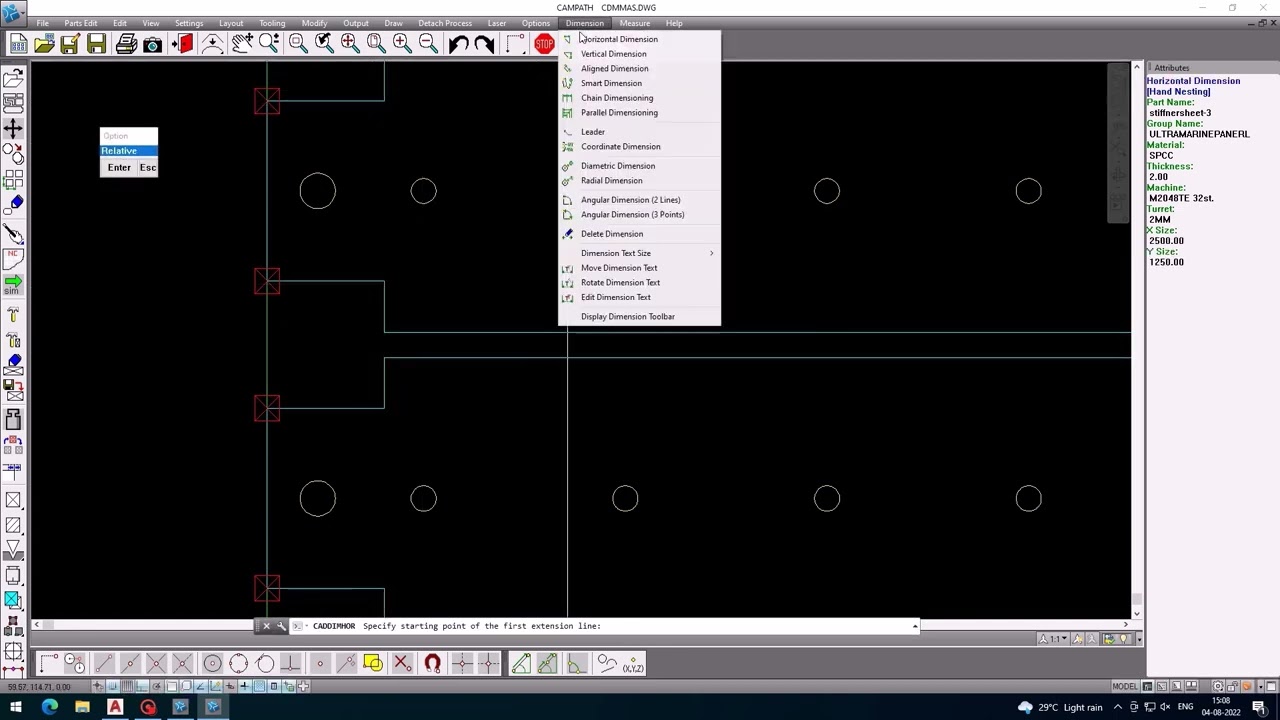Select the Relative option in prompt box
The height and width of the screenshot is (720, 1280).
[x=129, y=151]
